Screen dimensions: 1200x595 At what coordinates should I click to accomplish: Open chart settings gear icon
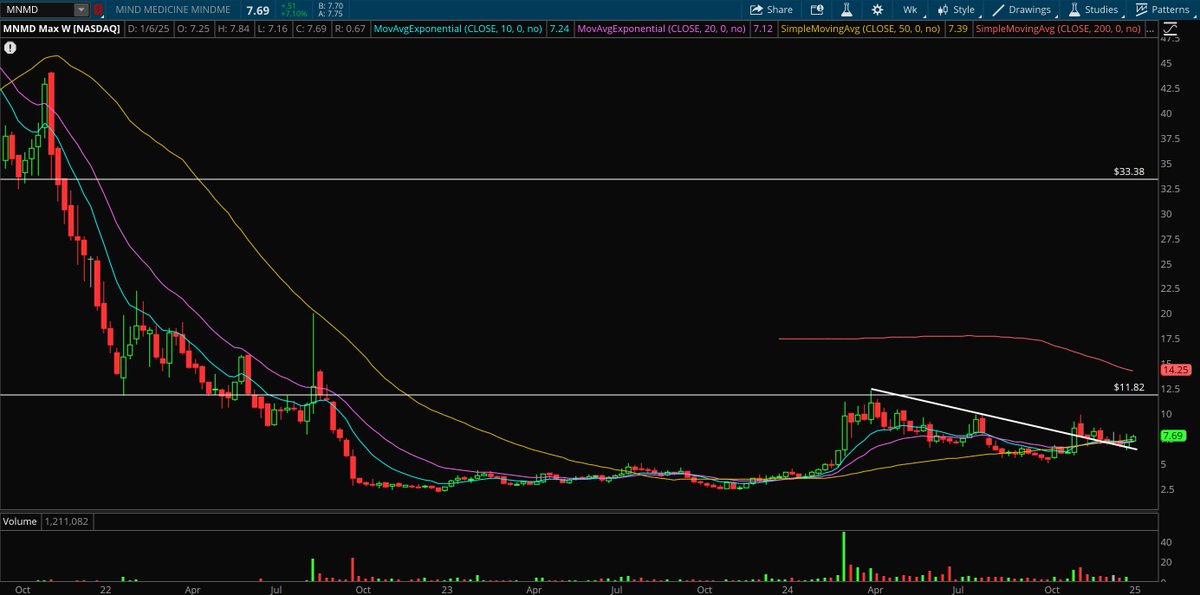tap(877, 9)
